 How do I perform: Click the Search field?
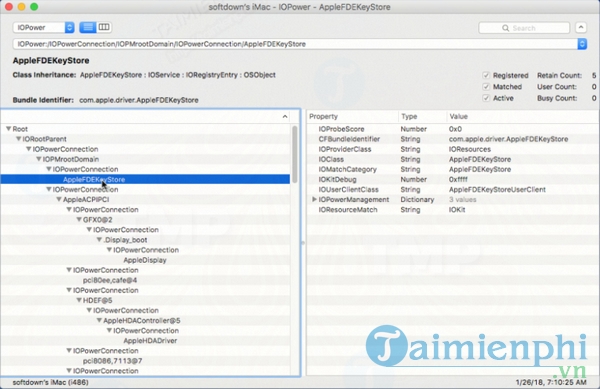click(524, 28)
